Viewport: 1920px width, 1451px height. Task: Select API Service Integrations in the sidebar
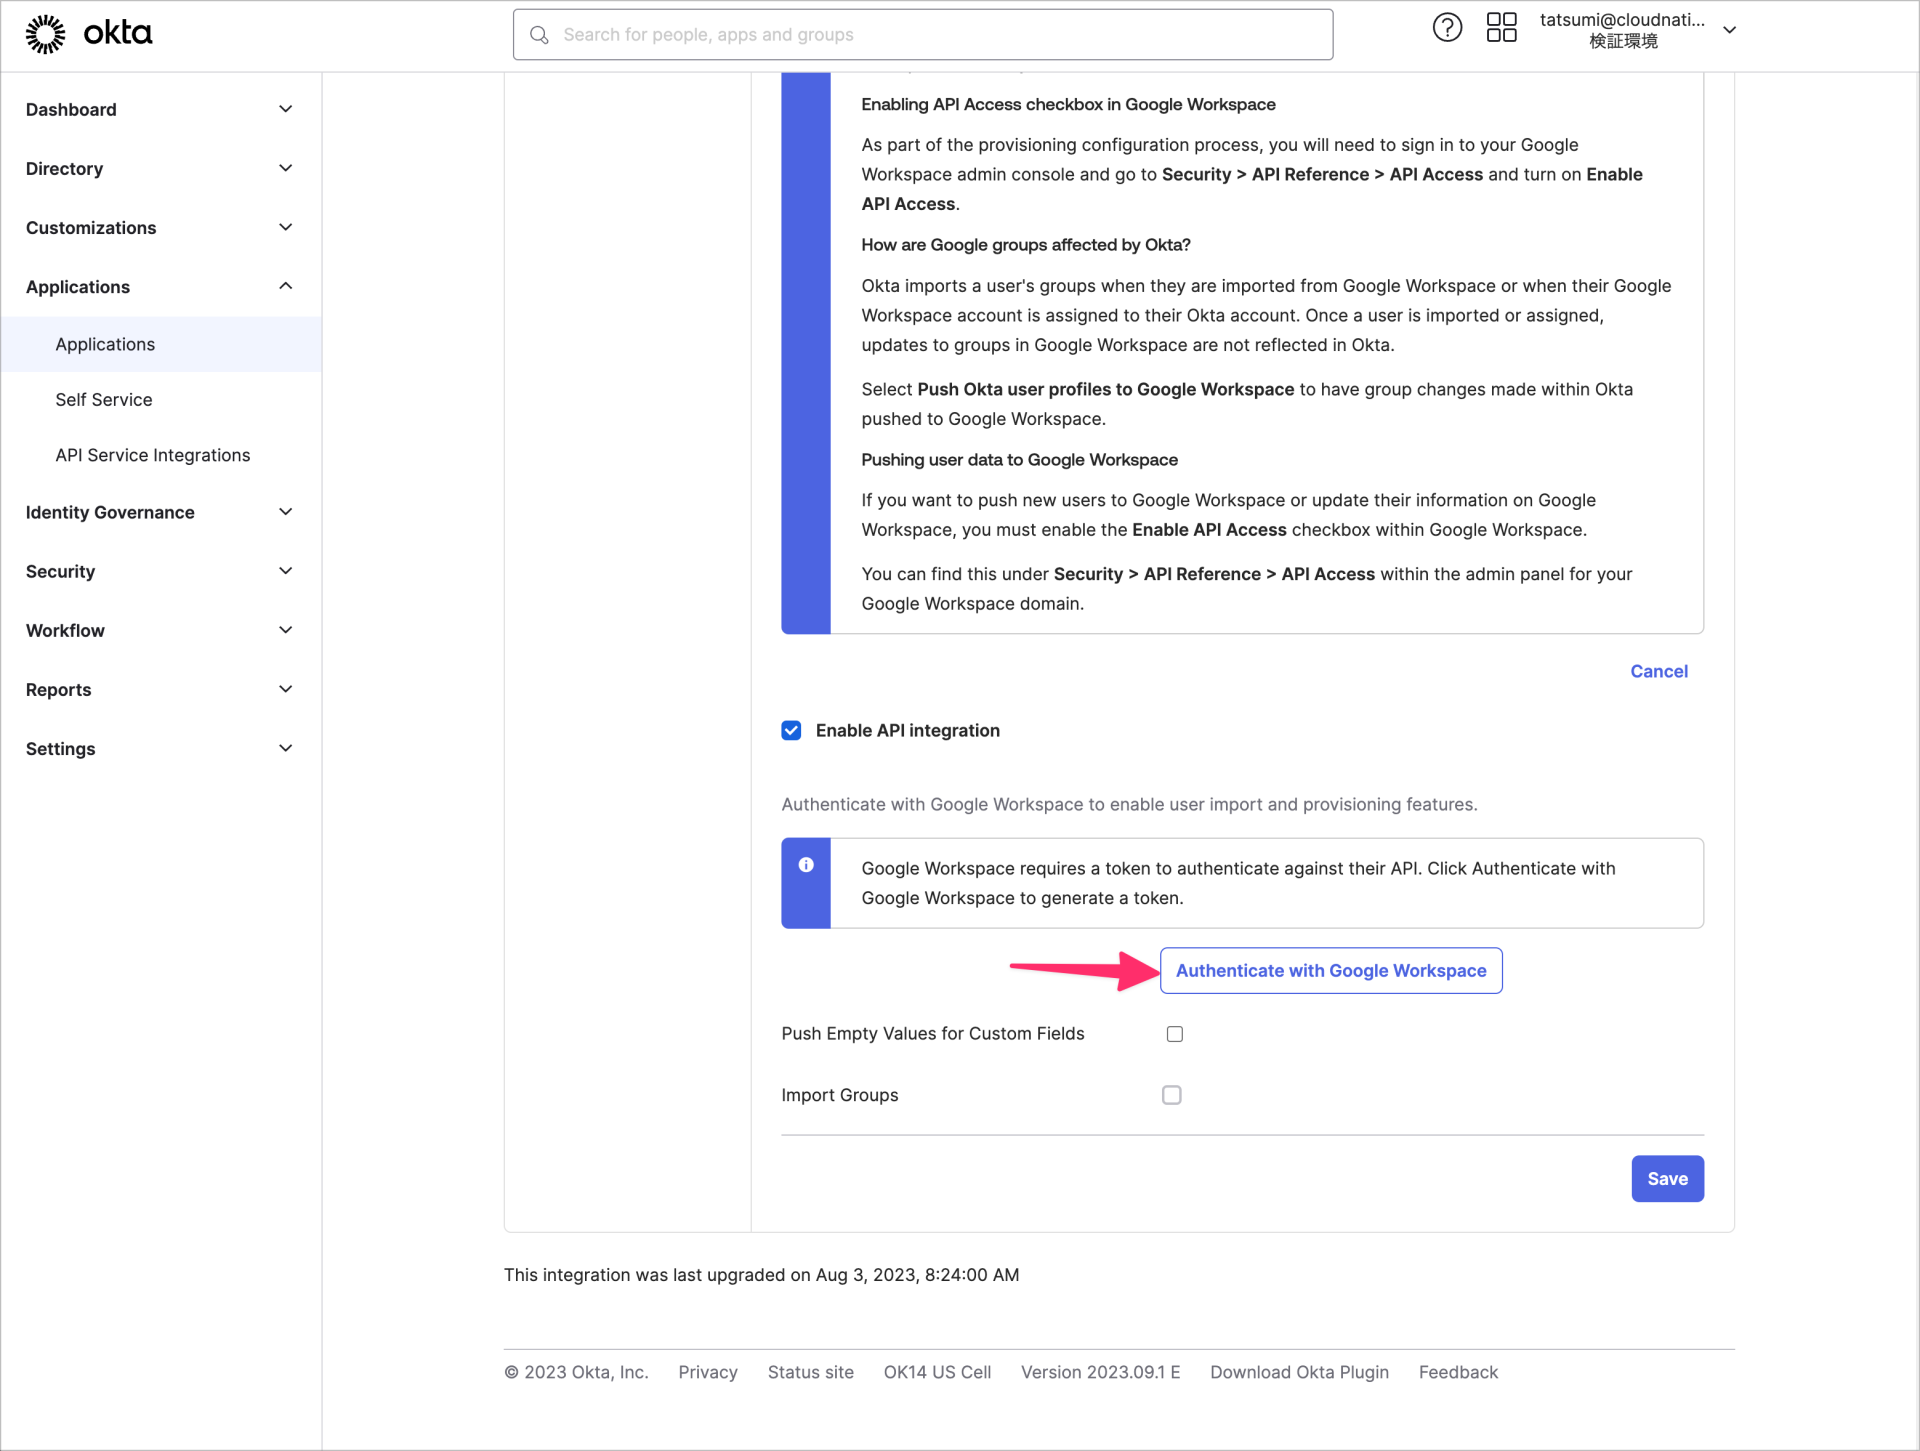(152, 455)
